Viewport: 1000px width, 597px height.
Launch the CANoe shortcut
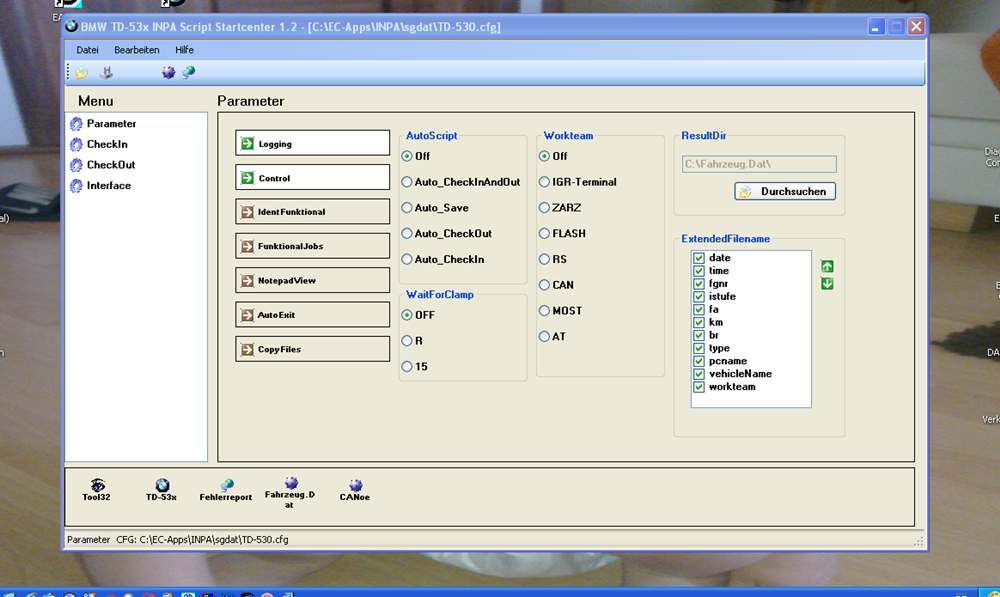[x=354, y=489]
